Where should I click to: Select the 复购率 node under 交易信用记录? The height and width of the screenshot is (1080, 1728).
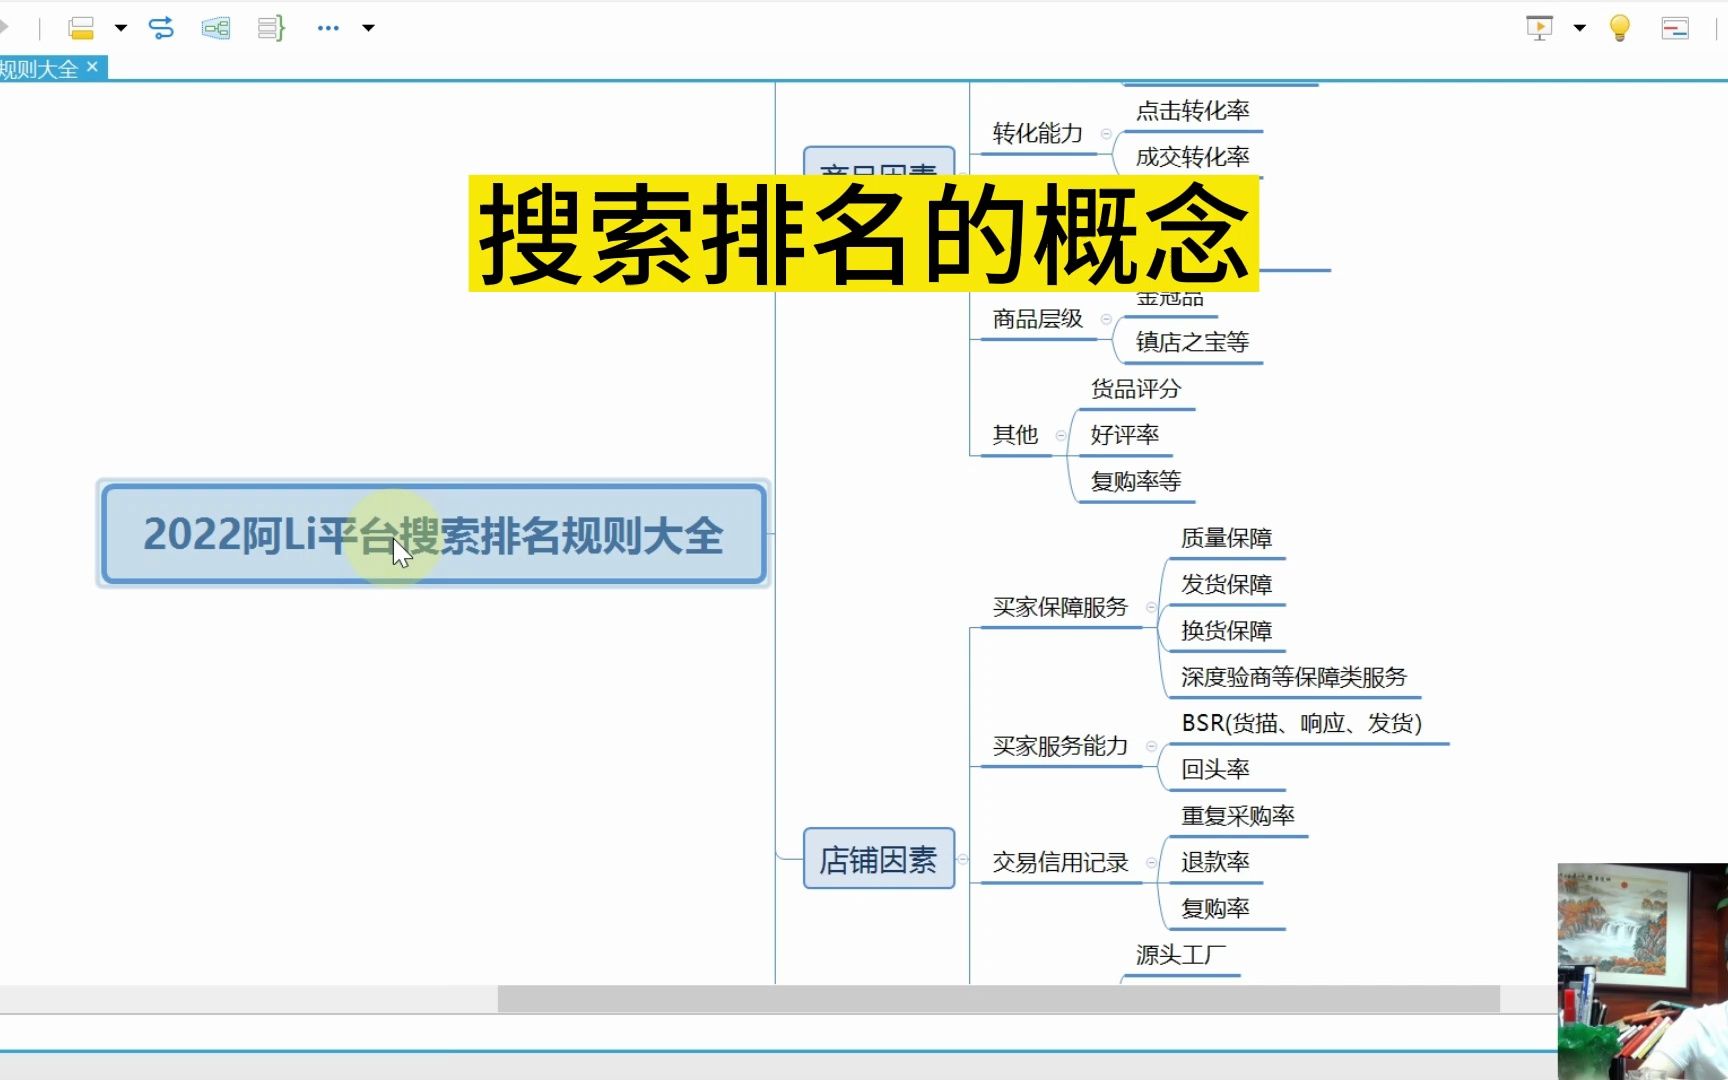click(x=1216, y=908)
